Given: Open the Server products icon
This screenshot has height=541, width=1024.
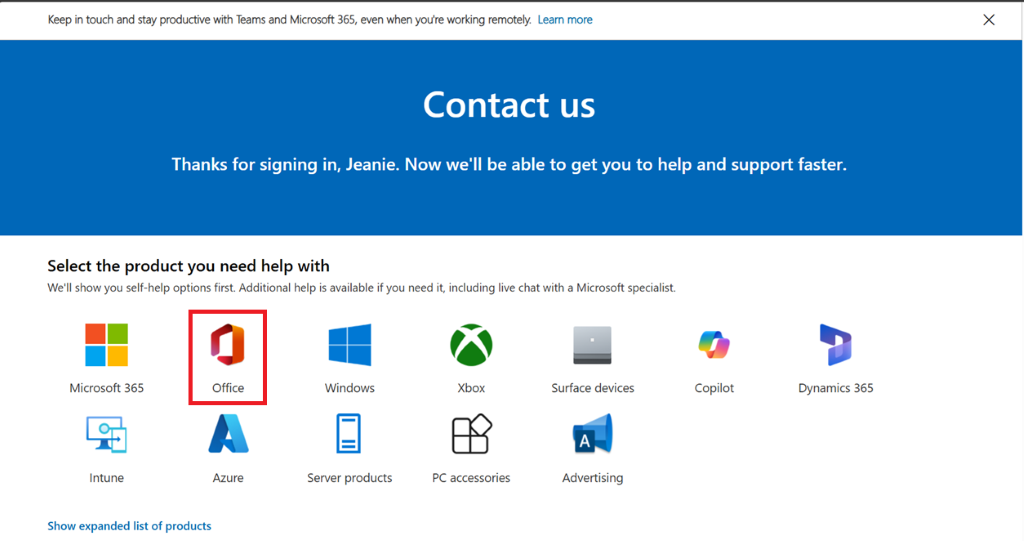Looking at the screenshot, I should [x=349, y=434].
